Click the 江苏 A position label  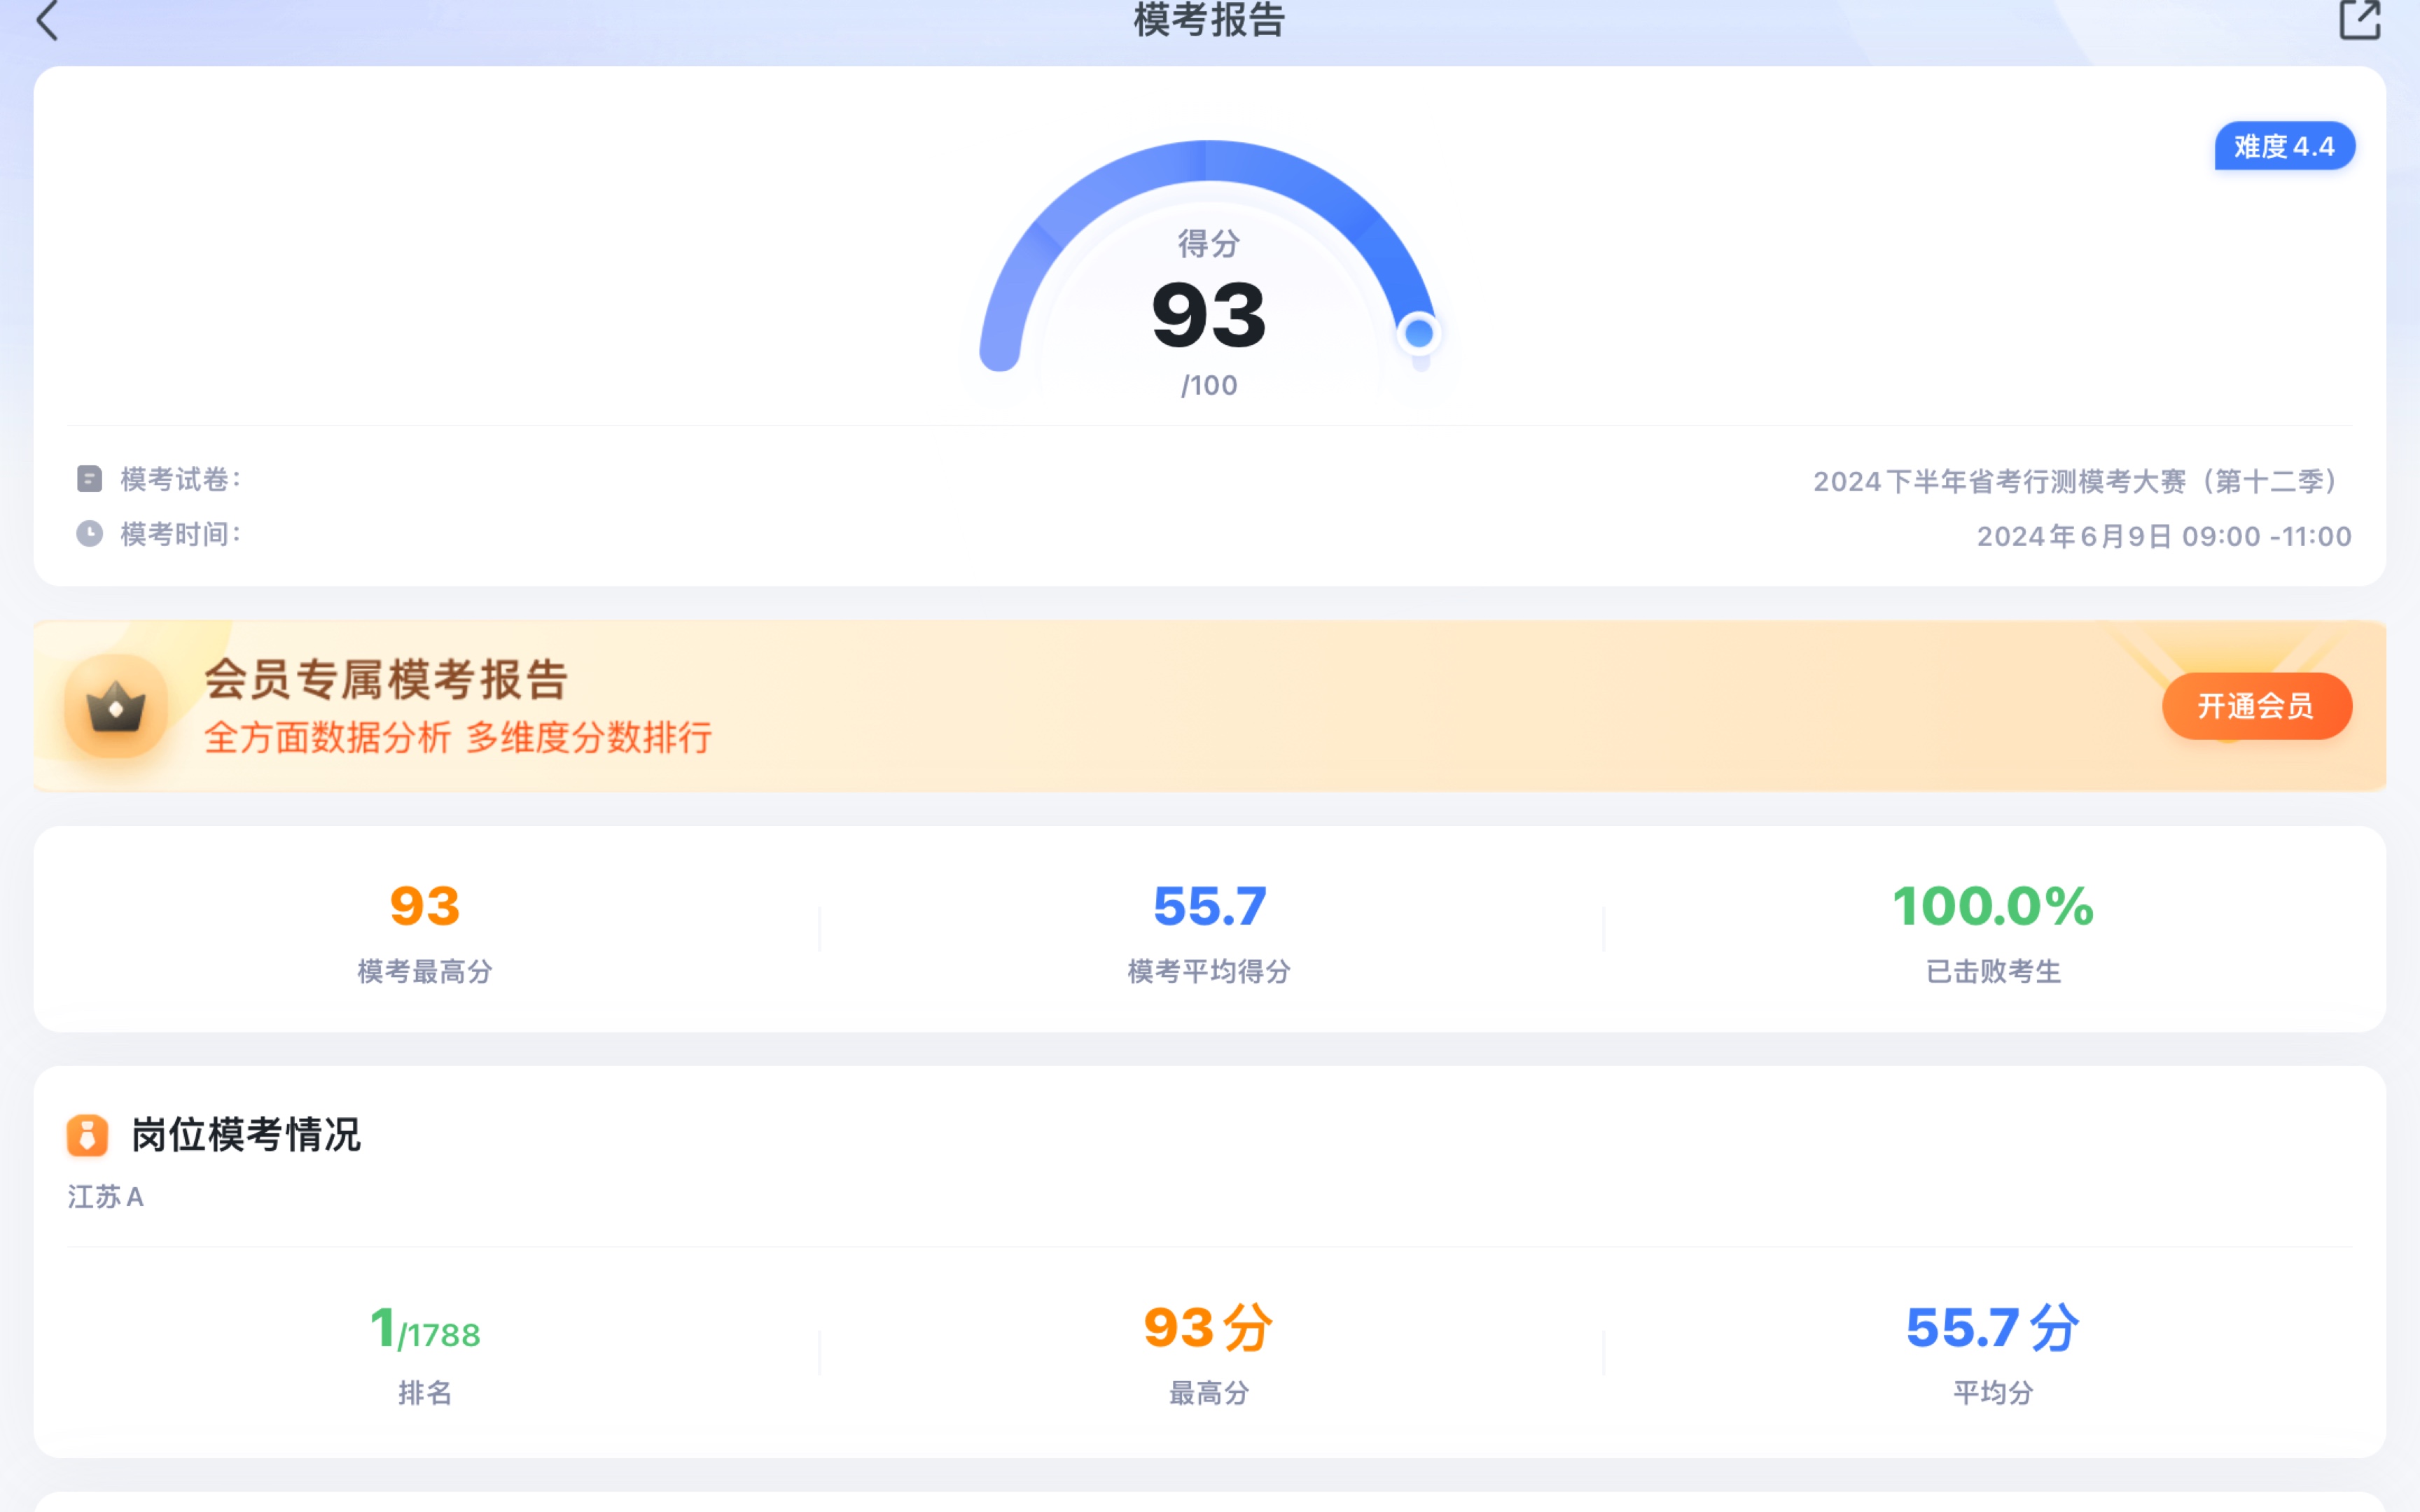coord(106,1197)
